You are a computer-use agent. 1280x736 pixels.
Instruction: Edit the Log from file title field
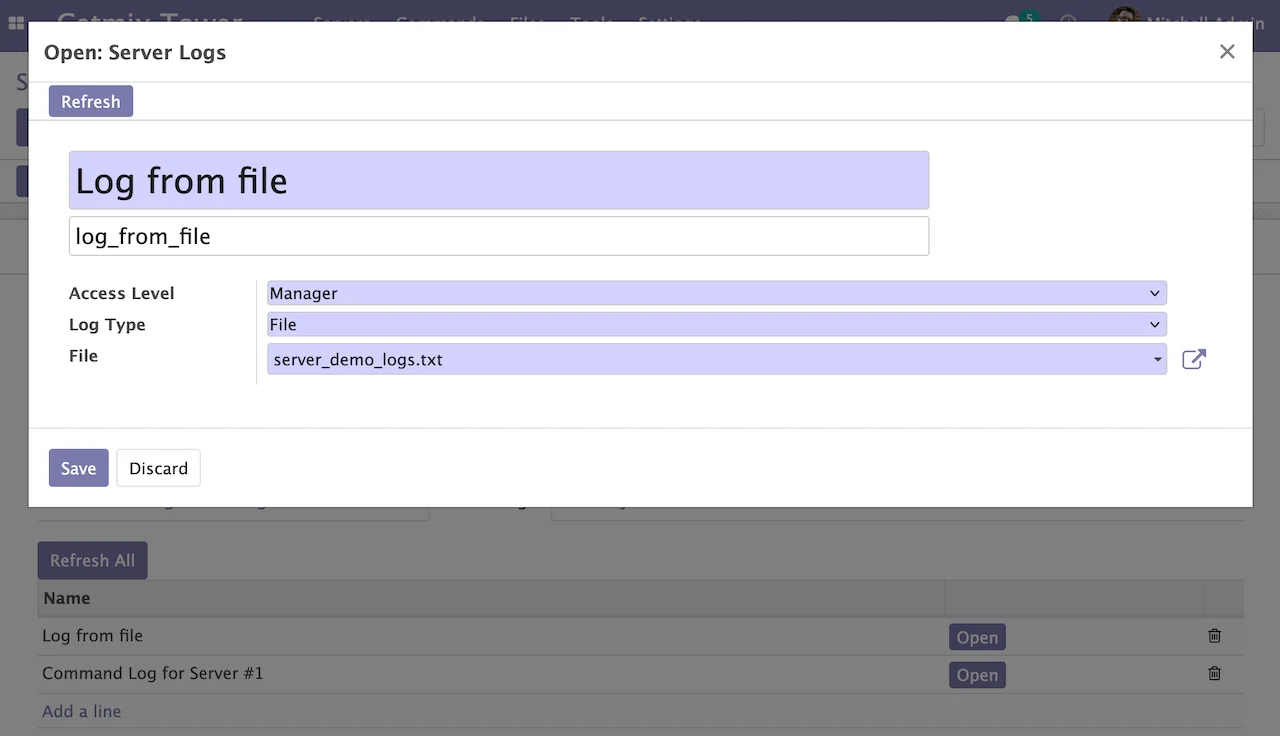pos(499,181)
